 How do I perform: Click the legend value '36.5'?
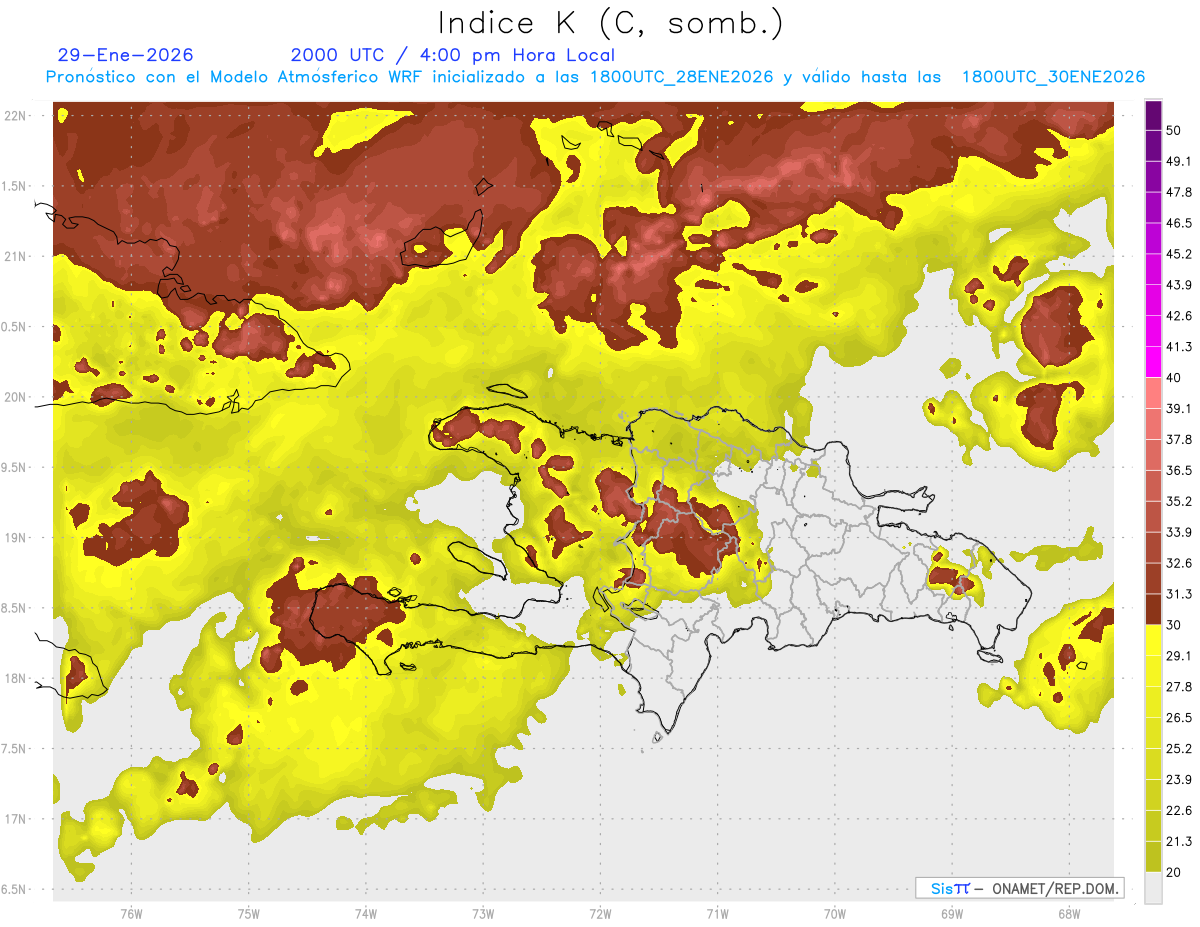pyautogui.click(x=1179, y=470)
